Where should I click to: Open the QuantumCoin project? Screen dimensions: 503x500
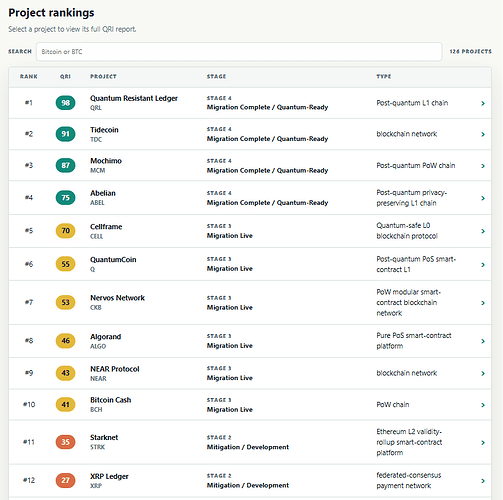(113, 259)
